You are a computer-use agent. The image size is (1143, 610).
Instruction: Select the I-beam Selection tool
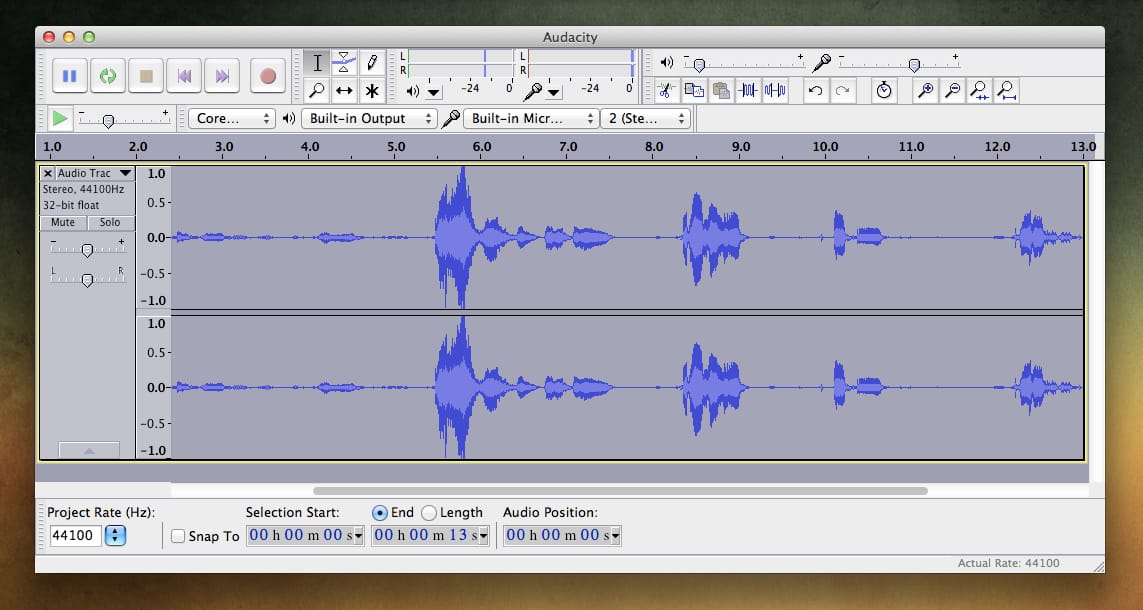317,63
